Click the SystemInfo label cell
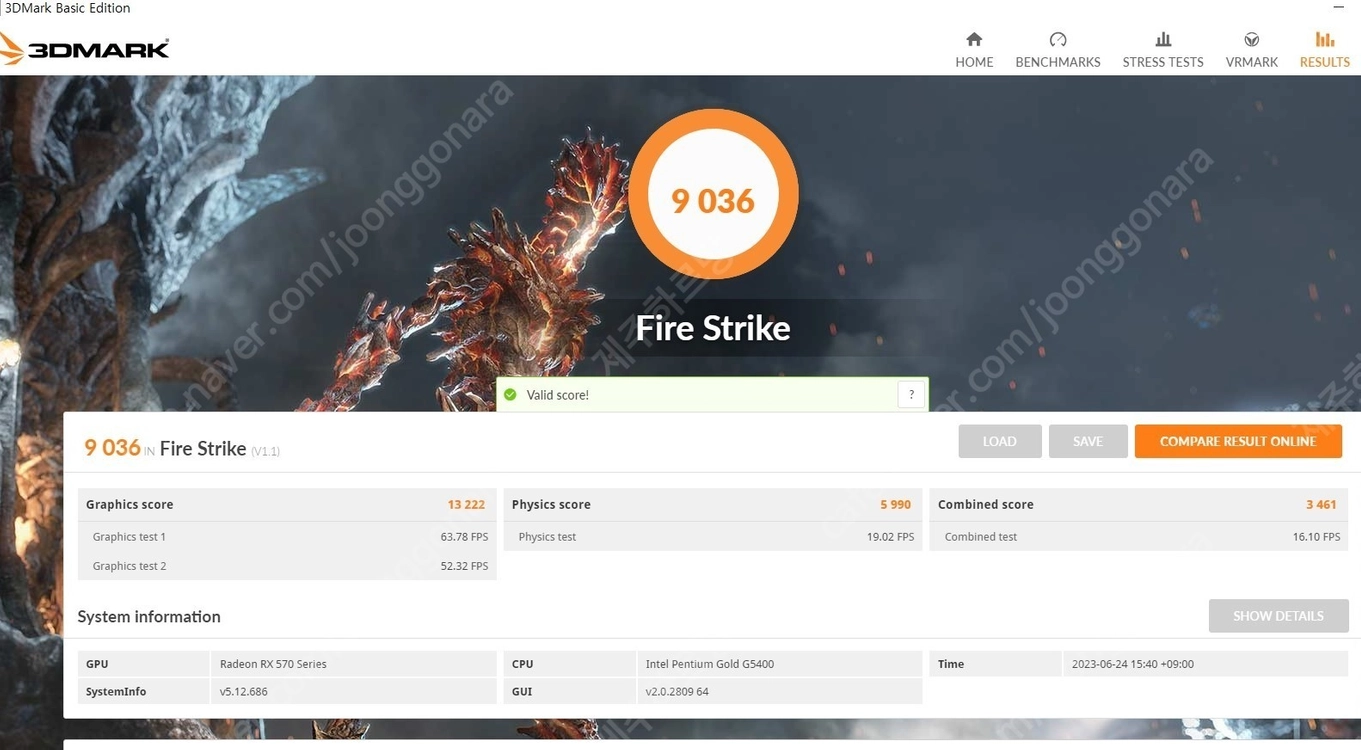Screen dimensions: 1361x750 pyautogui.click(x=144, y=692)
